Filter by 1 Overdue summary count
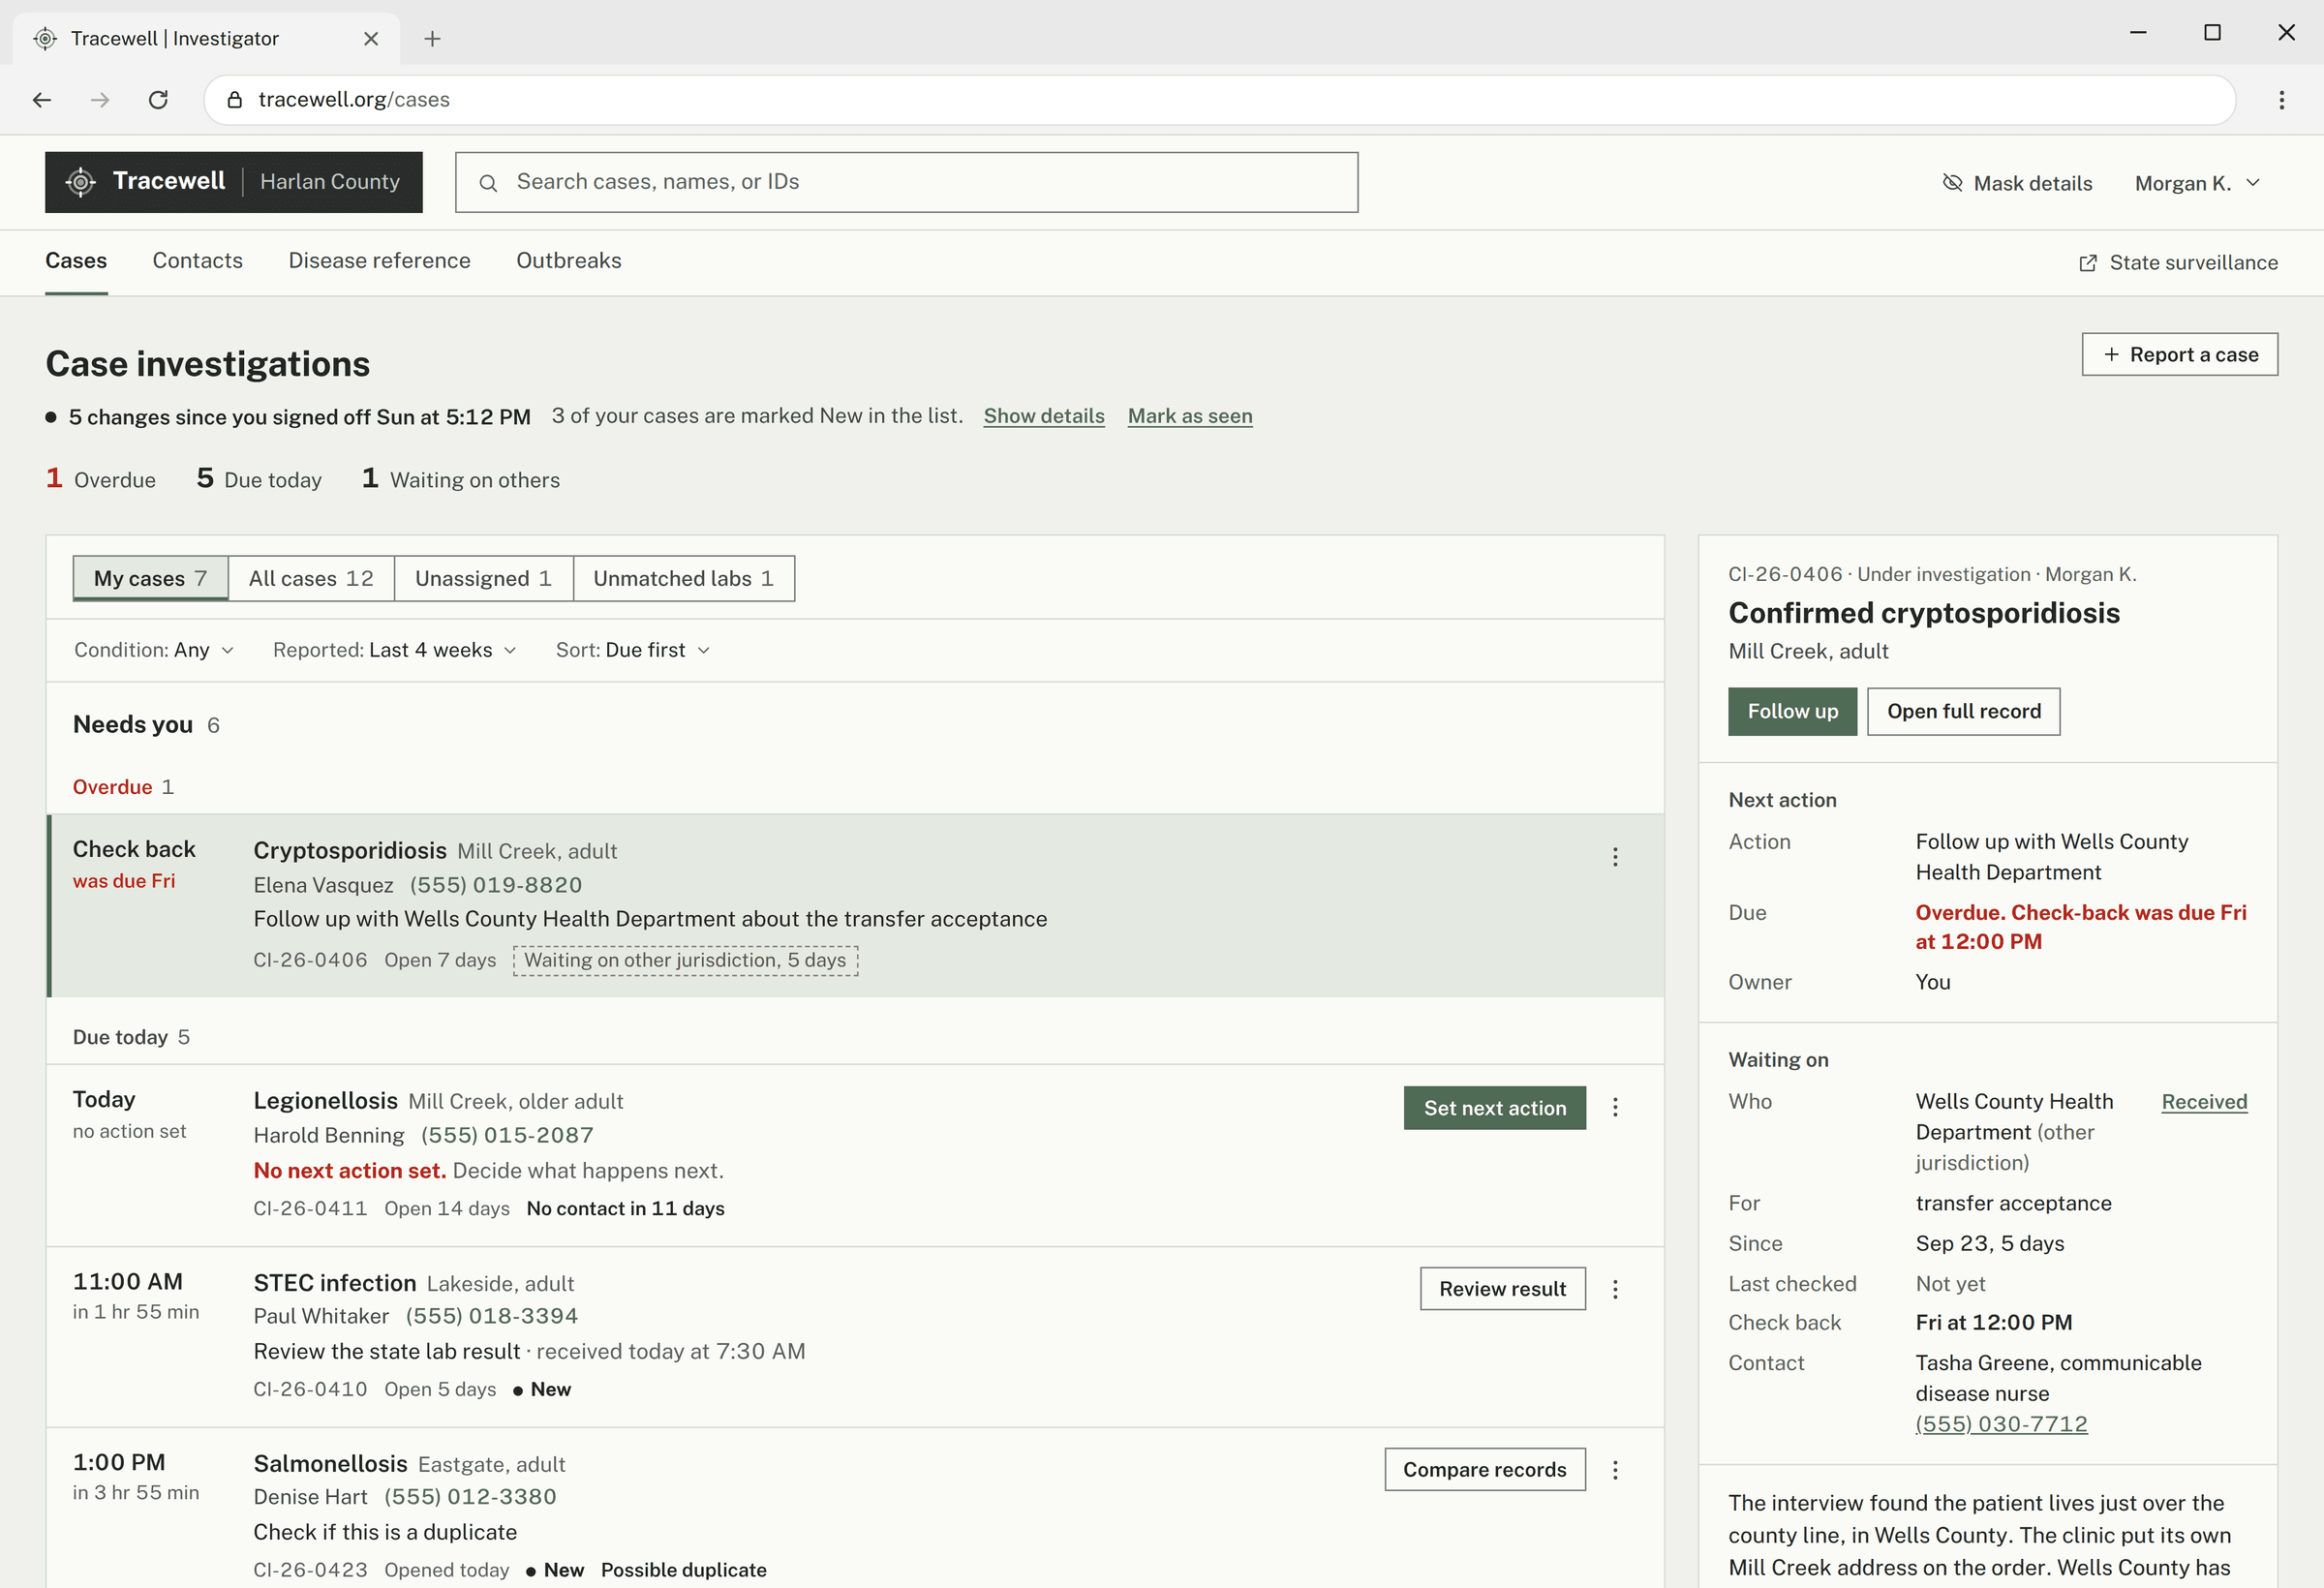This screenshot has height=1588, width=2324. click(x=101, y=479)
